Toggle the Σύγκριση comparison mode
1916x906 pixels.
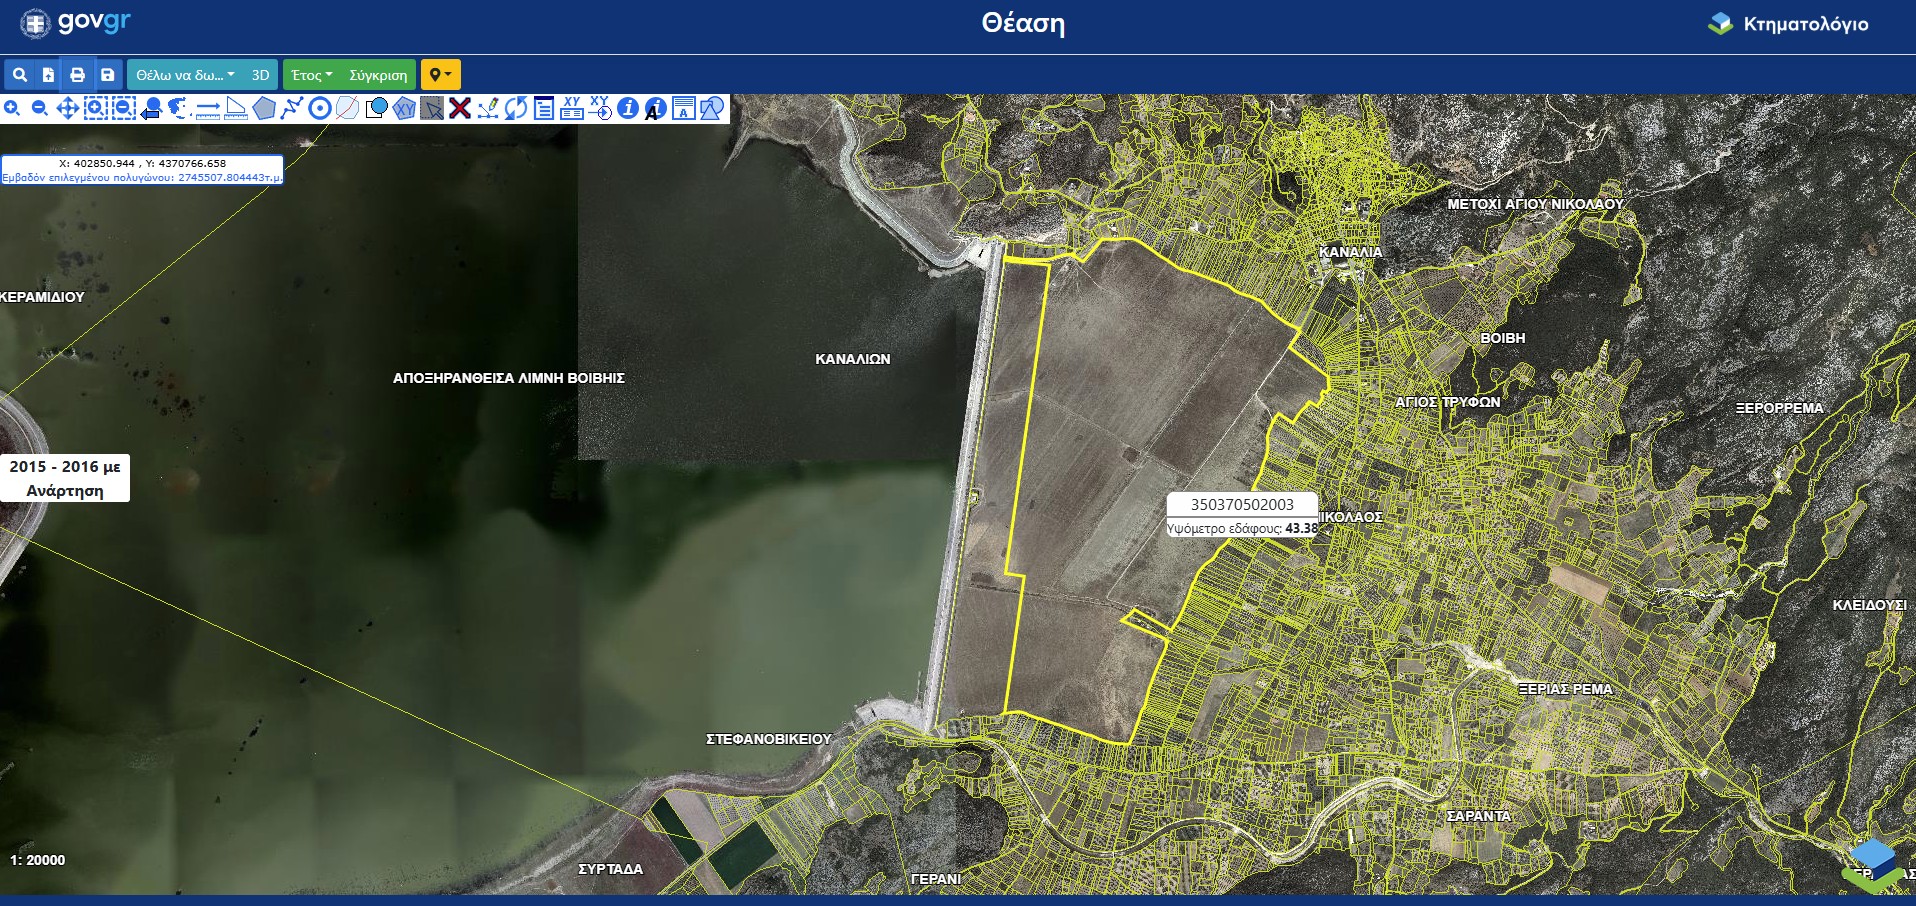click(378, 75)
